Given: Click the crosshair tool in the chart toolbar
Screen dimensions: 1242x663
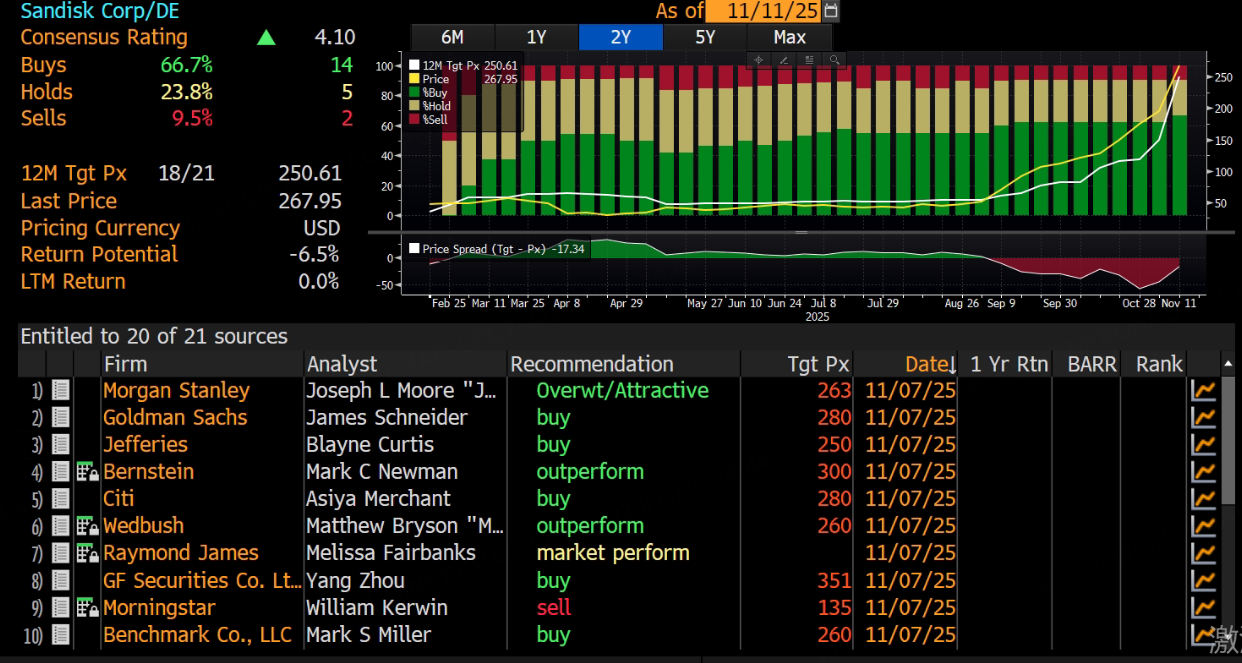Looking at the screenshot, I should point(759,60).
